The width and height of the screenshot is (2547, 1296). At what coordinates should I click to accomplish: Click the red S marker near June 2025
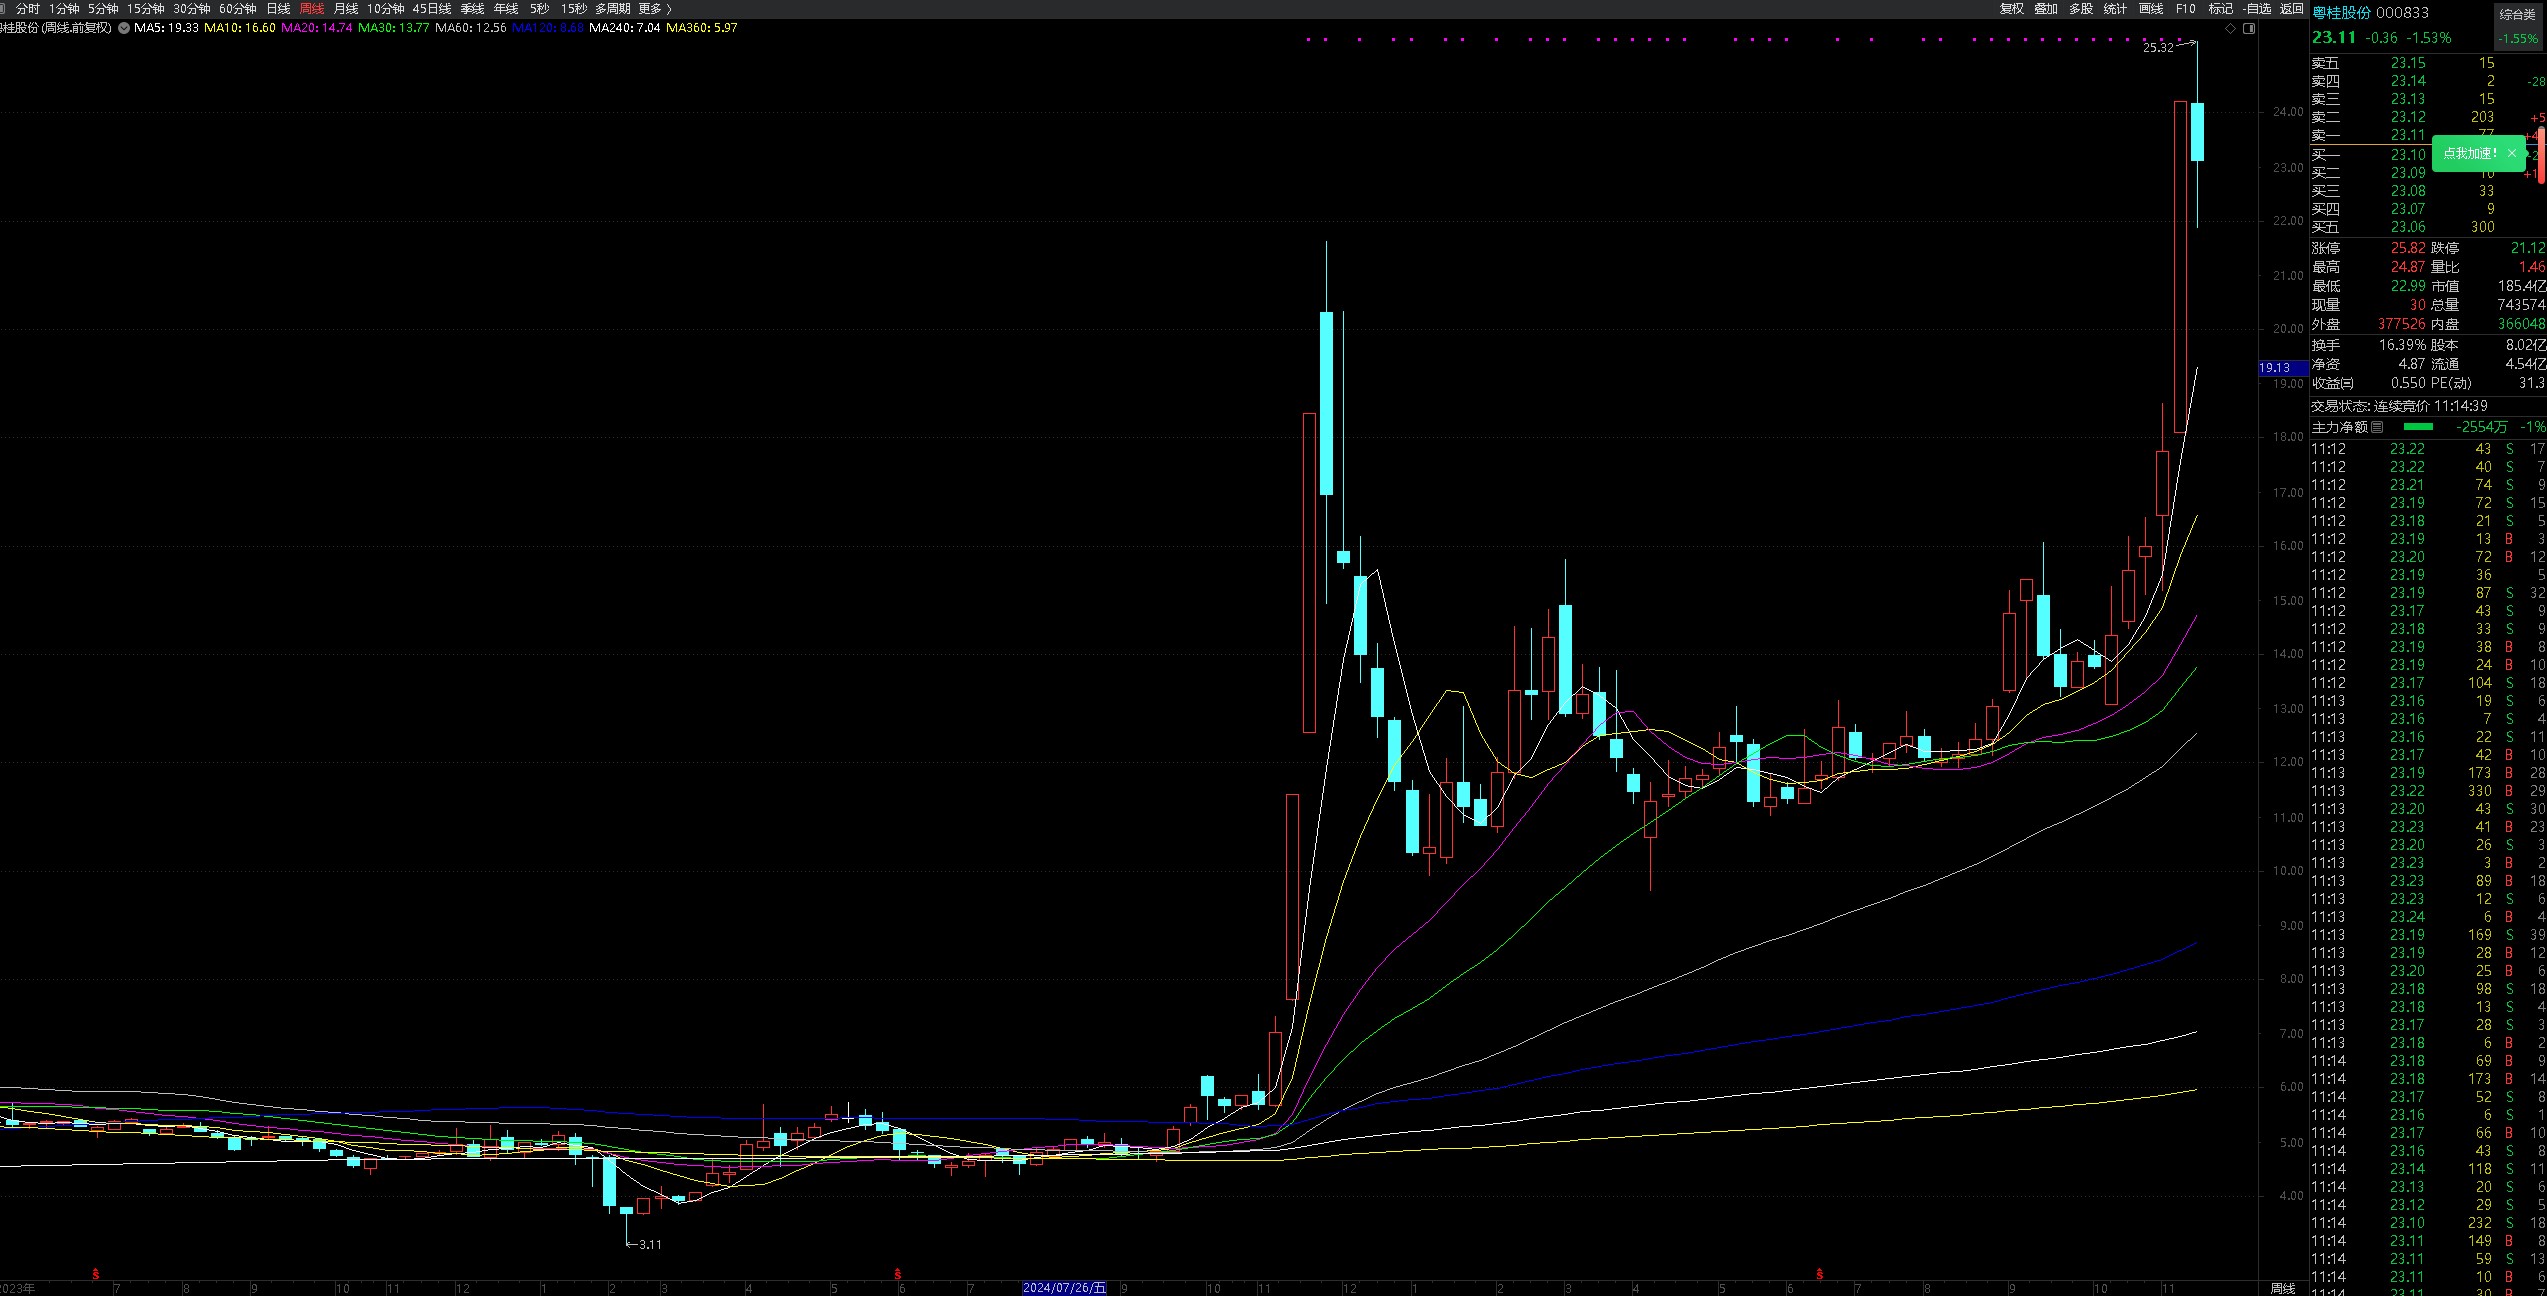click(1819, 1274)
